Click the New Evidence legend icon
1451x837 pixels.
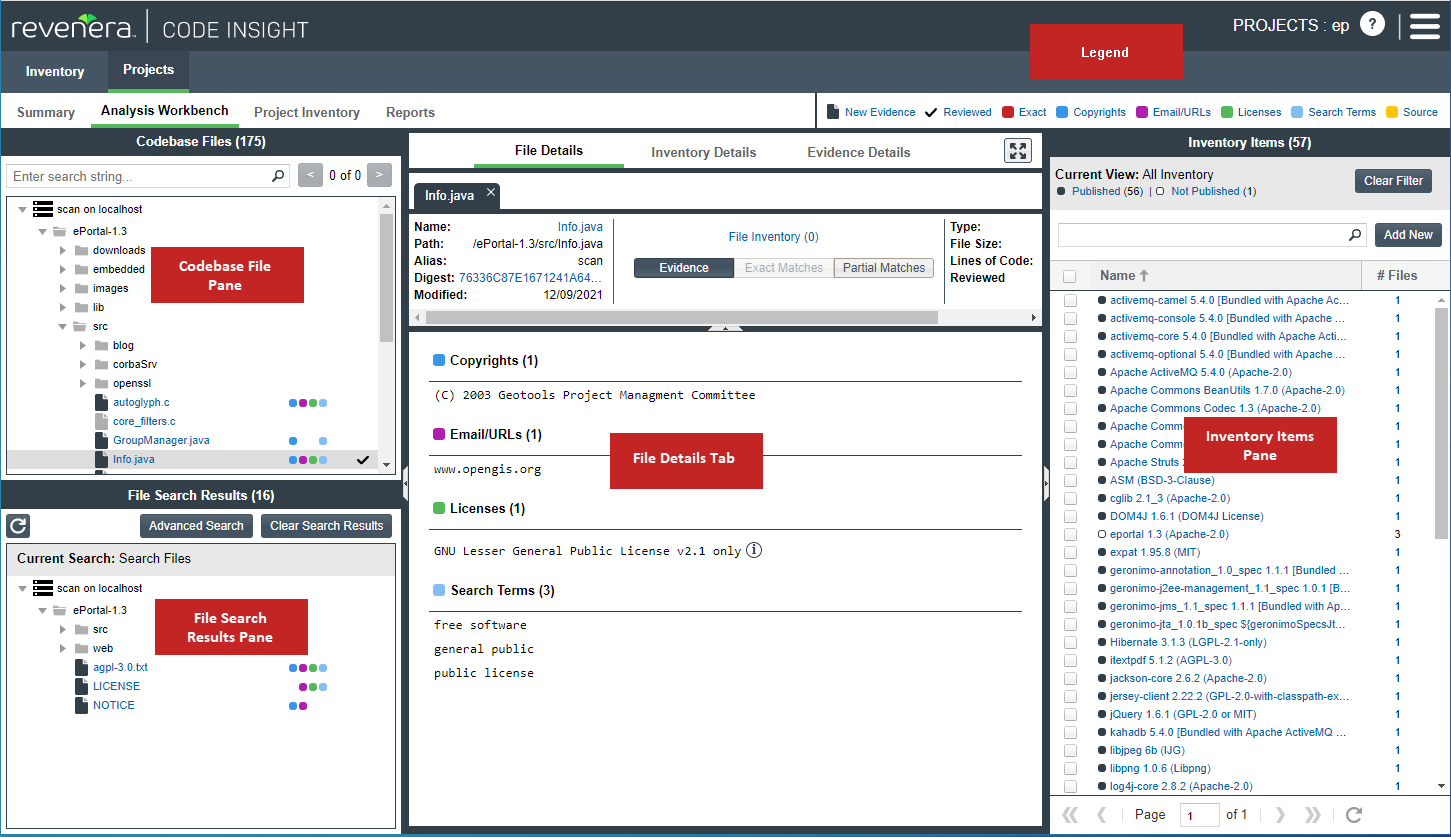point(833,112)
